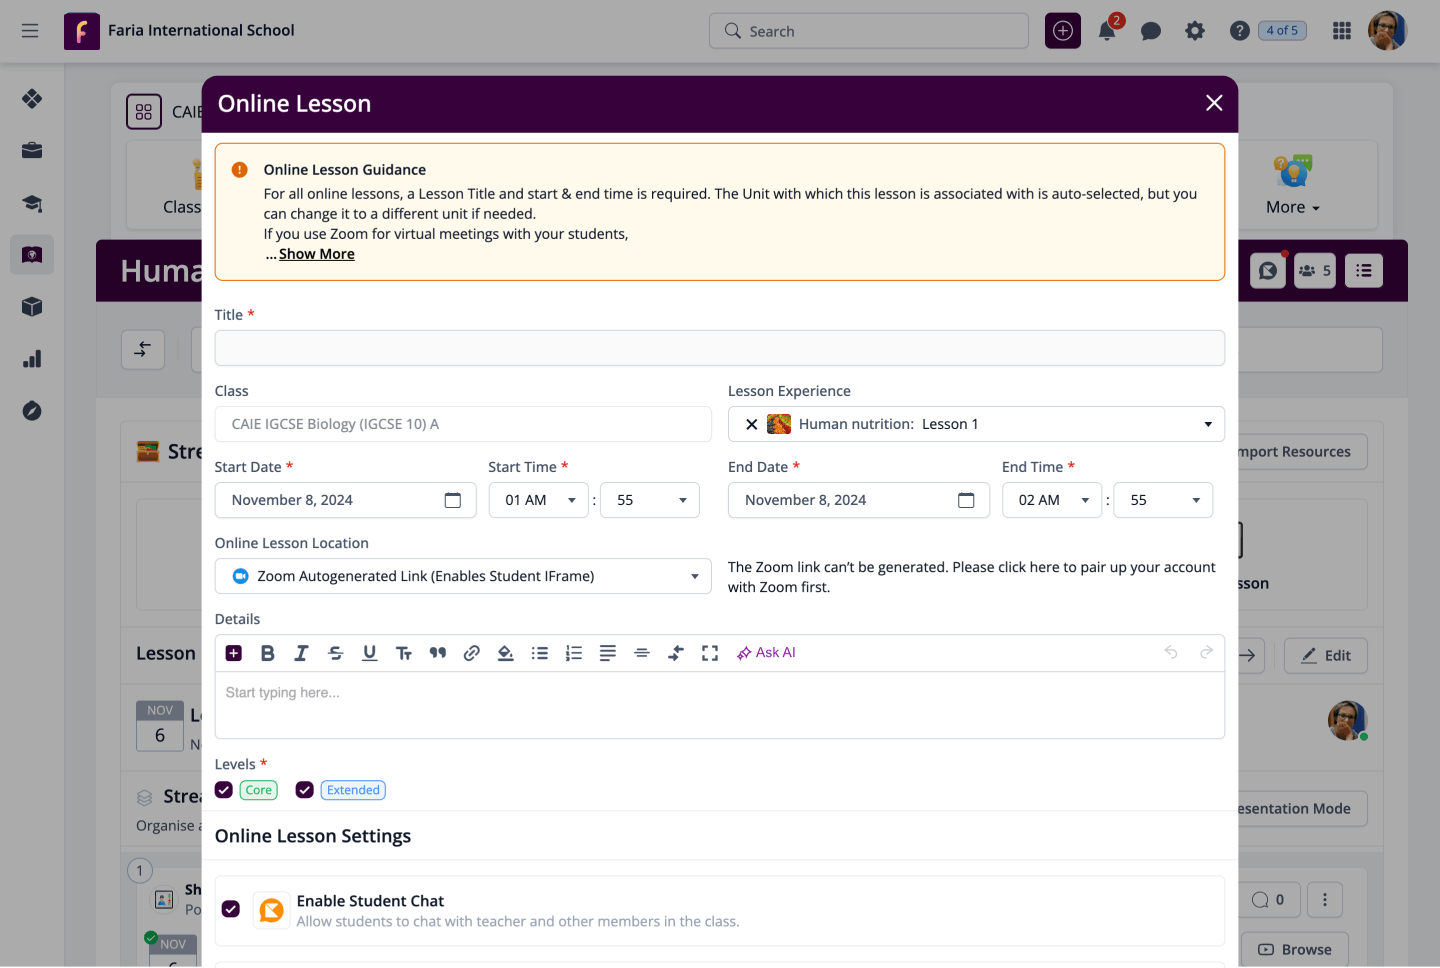Open the Lesson Experience dropdown
1440x968 pixels.
[1207, 424]
